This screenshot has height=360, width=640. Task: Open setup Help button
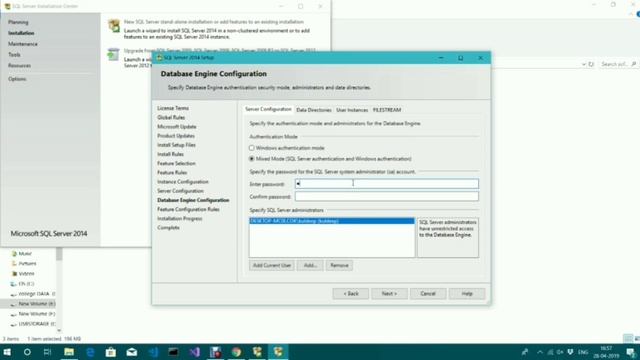pos(467,293)
